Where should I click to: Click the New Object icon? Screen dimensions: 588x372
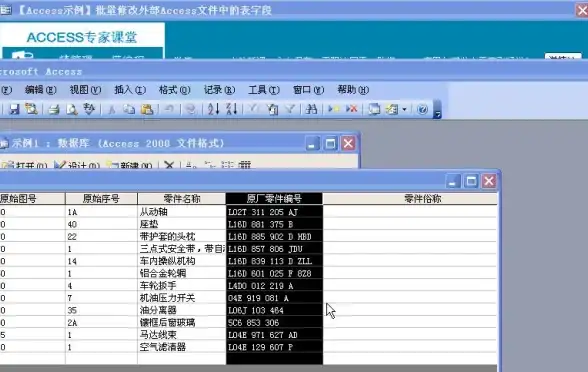pos(392,109)
